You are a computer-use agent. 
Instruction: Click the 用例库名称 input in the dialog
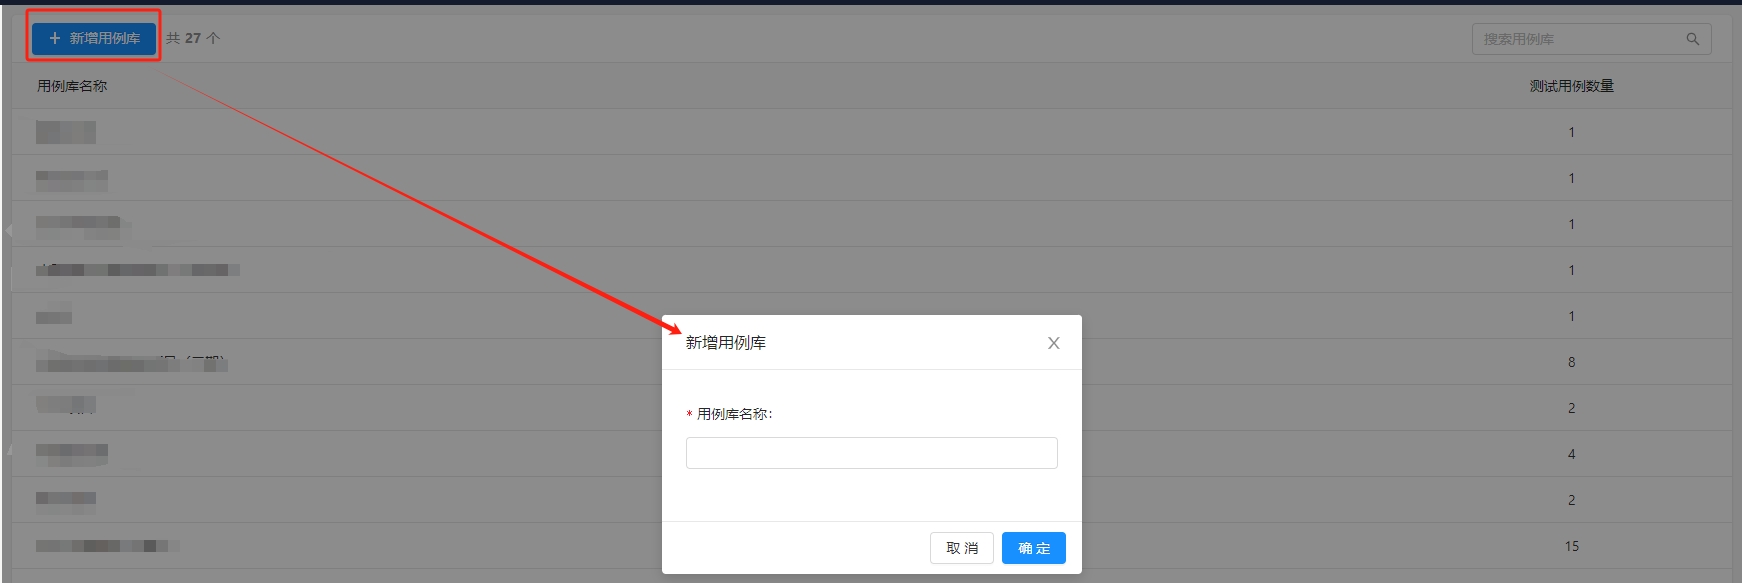[x=871, y=453]
